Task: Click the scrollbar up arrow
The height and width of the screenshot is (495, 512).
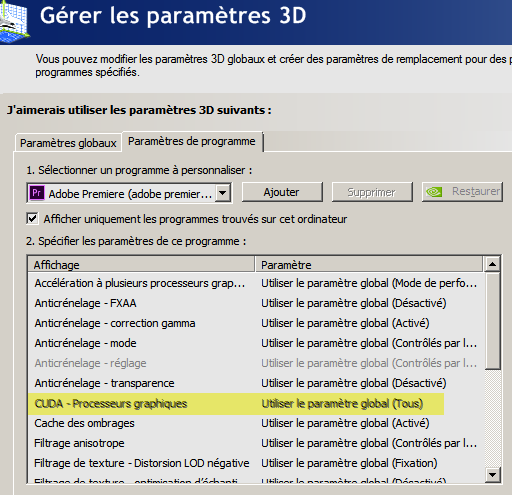Action: [x=492, y=264]
